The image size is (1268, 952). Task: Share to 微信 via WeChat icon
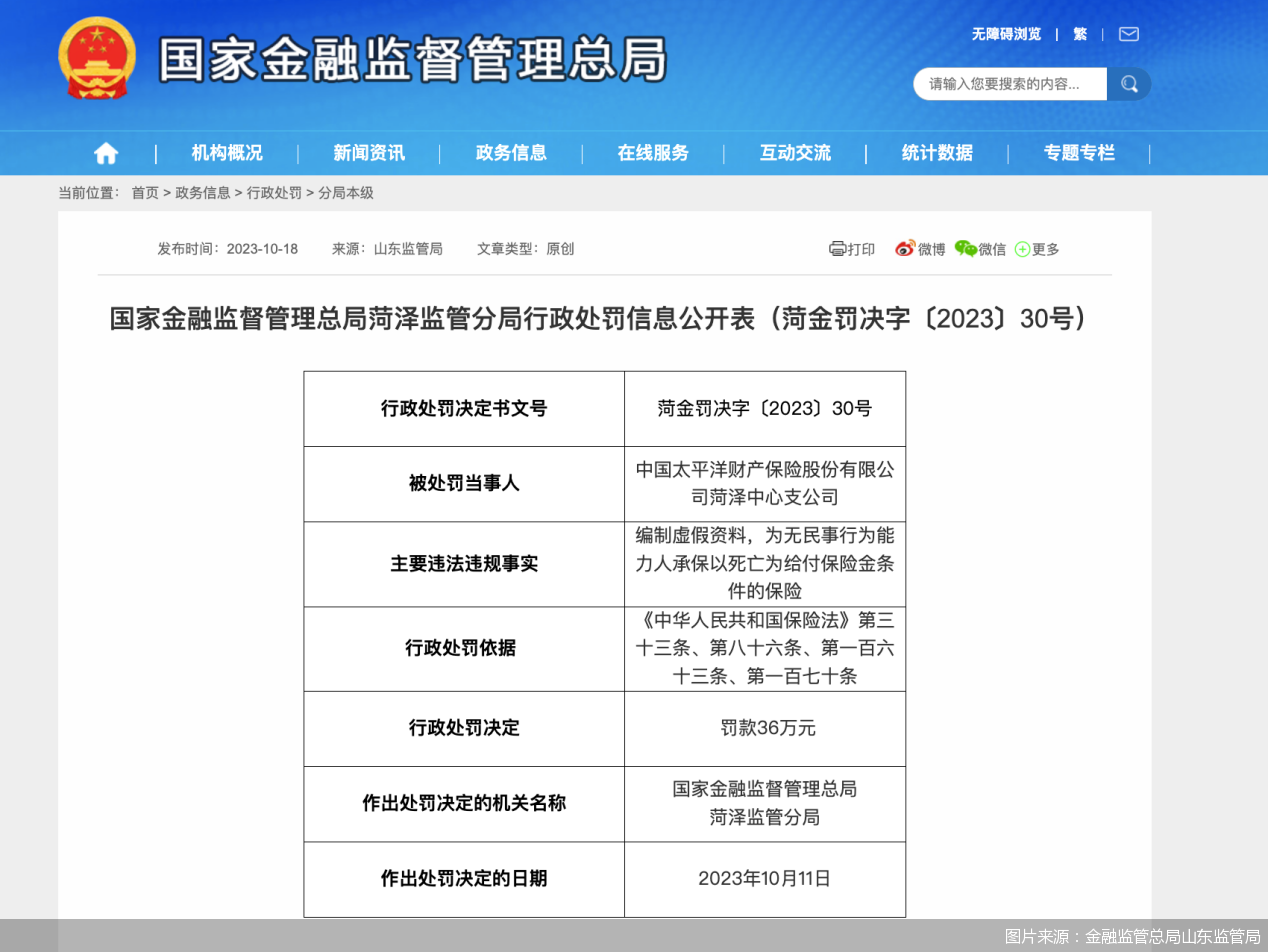965,249
